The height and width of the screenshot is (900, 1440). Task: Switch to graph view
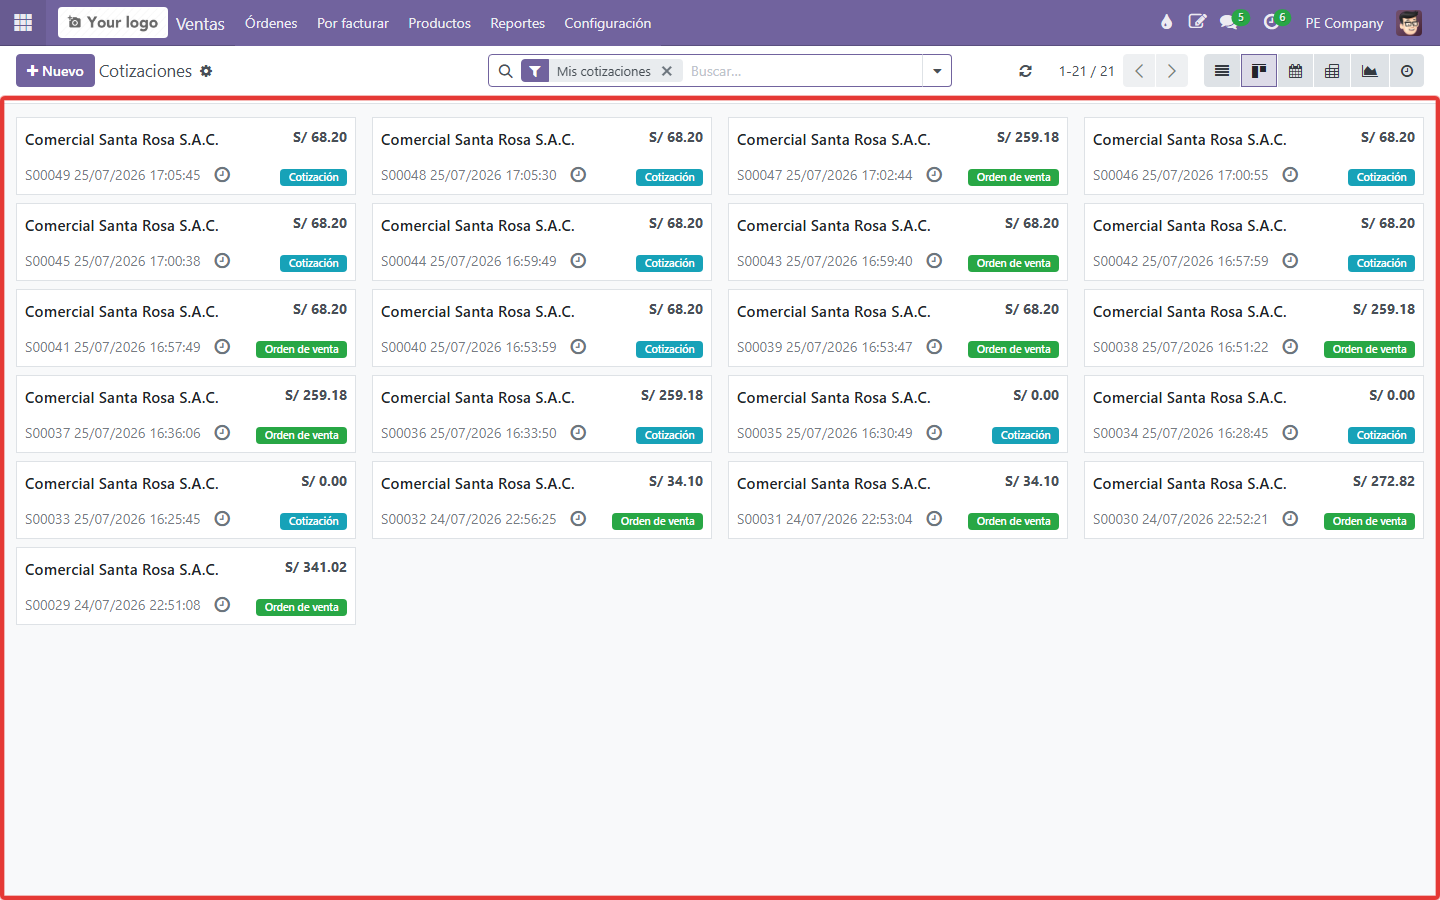click(1370, 71)
